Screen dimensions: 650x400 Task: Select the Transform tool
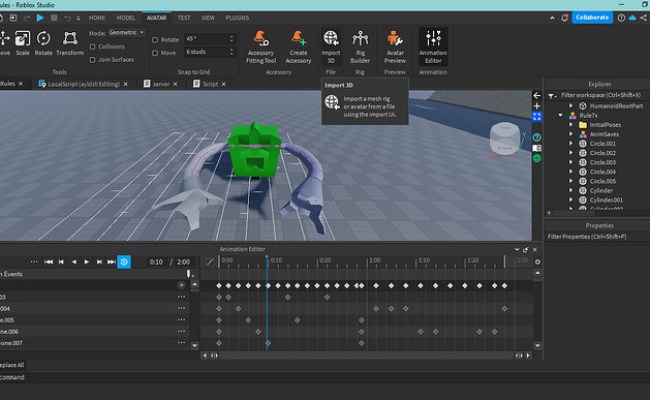70,43
